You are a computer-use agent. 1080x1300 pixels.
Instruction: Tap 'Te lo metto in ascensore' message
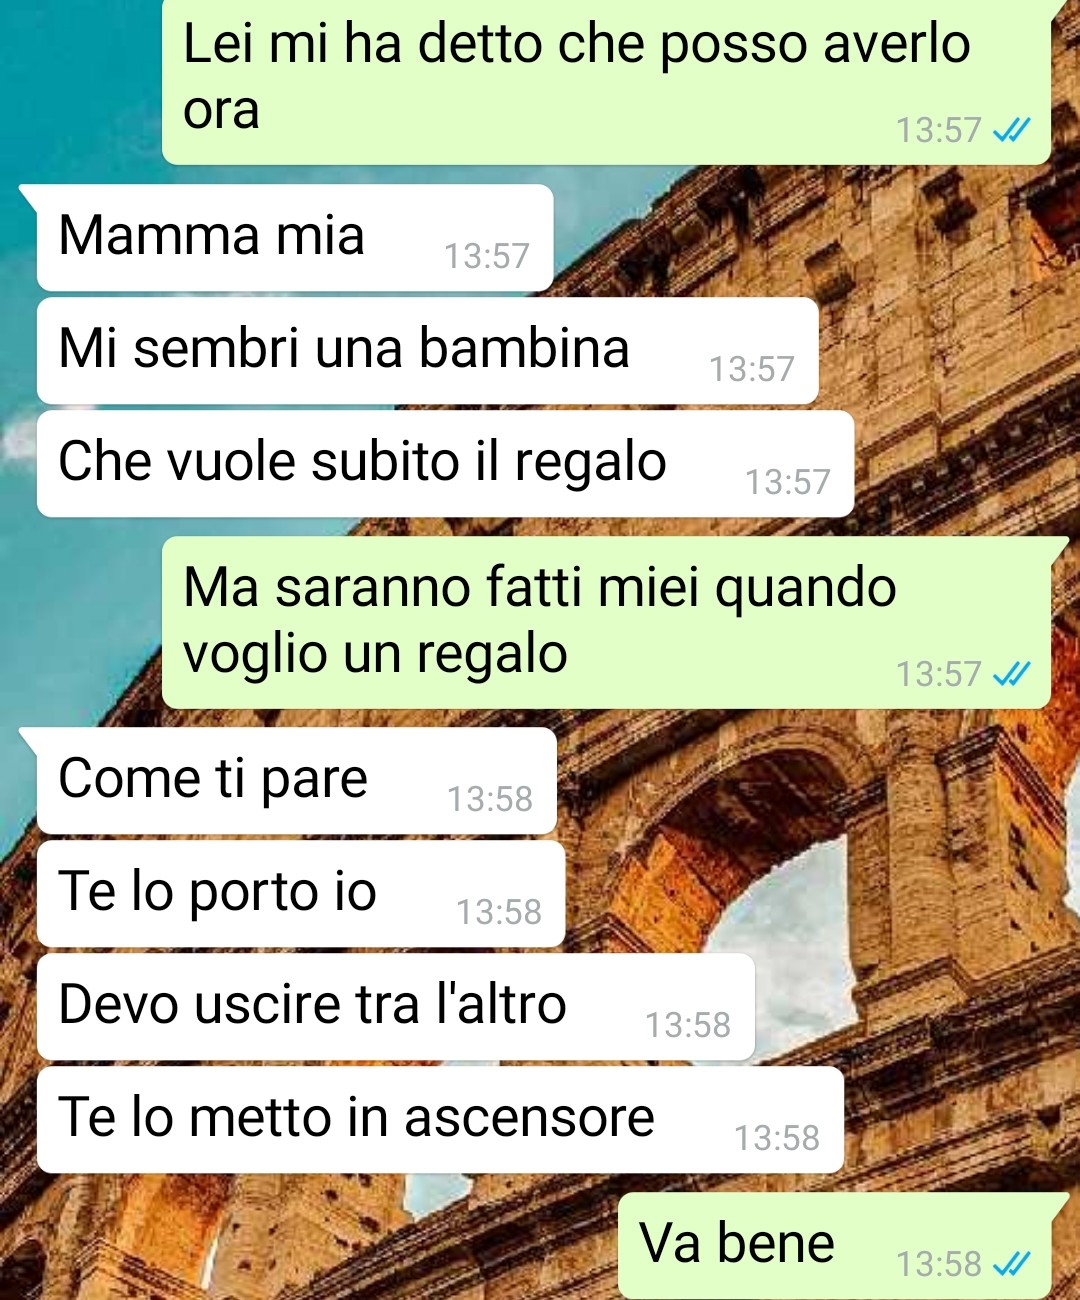coord(440,1120)
